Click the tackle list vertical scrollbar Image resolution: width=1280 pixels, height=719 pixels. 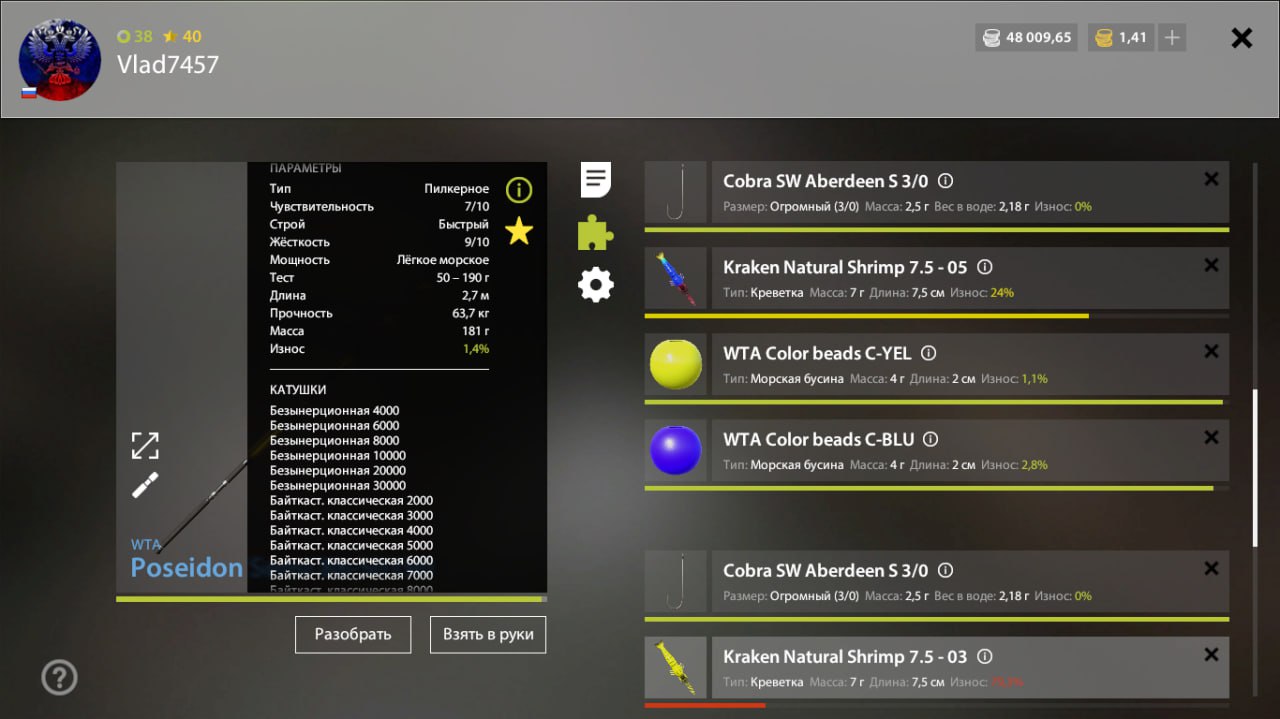(1255, 468)
